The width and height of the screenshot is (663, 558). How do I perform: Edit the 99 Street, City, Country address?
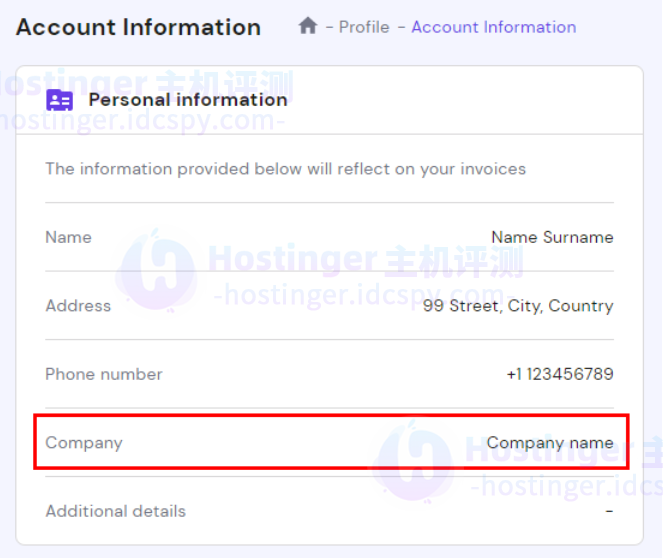click(x=518, y=306)
